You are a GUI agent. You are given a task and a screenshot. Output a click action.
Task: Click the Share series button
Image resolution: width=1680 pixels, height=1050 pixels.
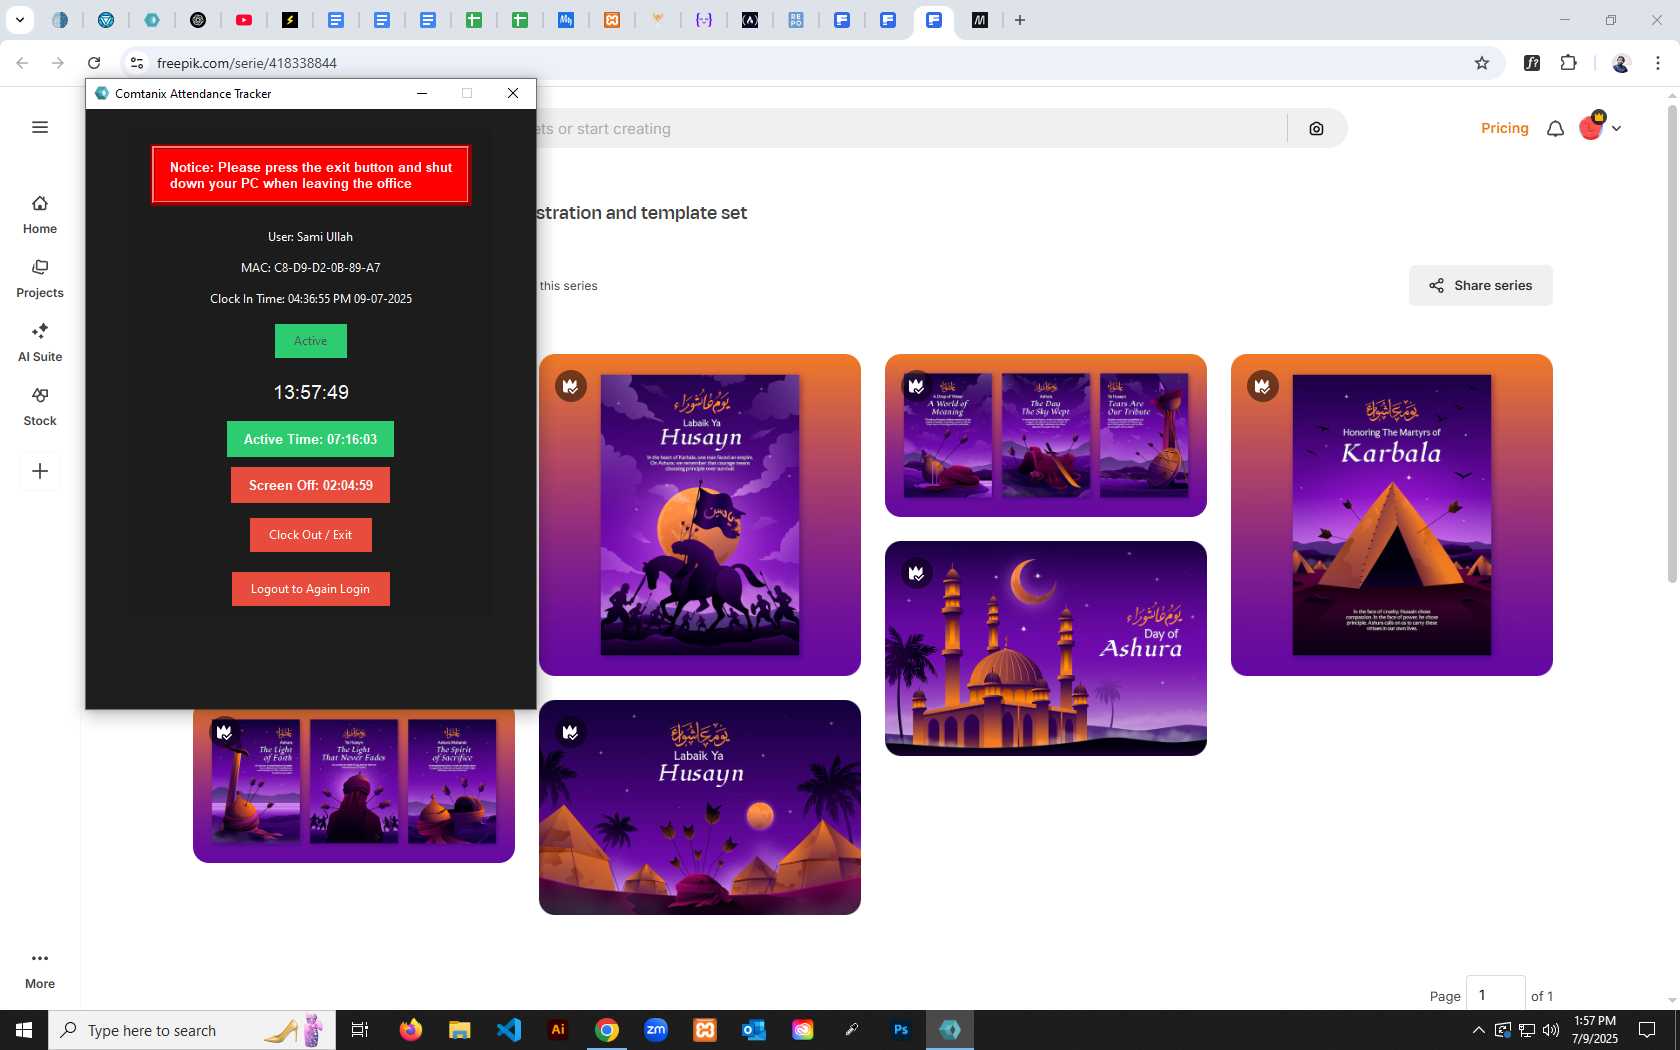tap(1480, 285)
